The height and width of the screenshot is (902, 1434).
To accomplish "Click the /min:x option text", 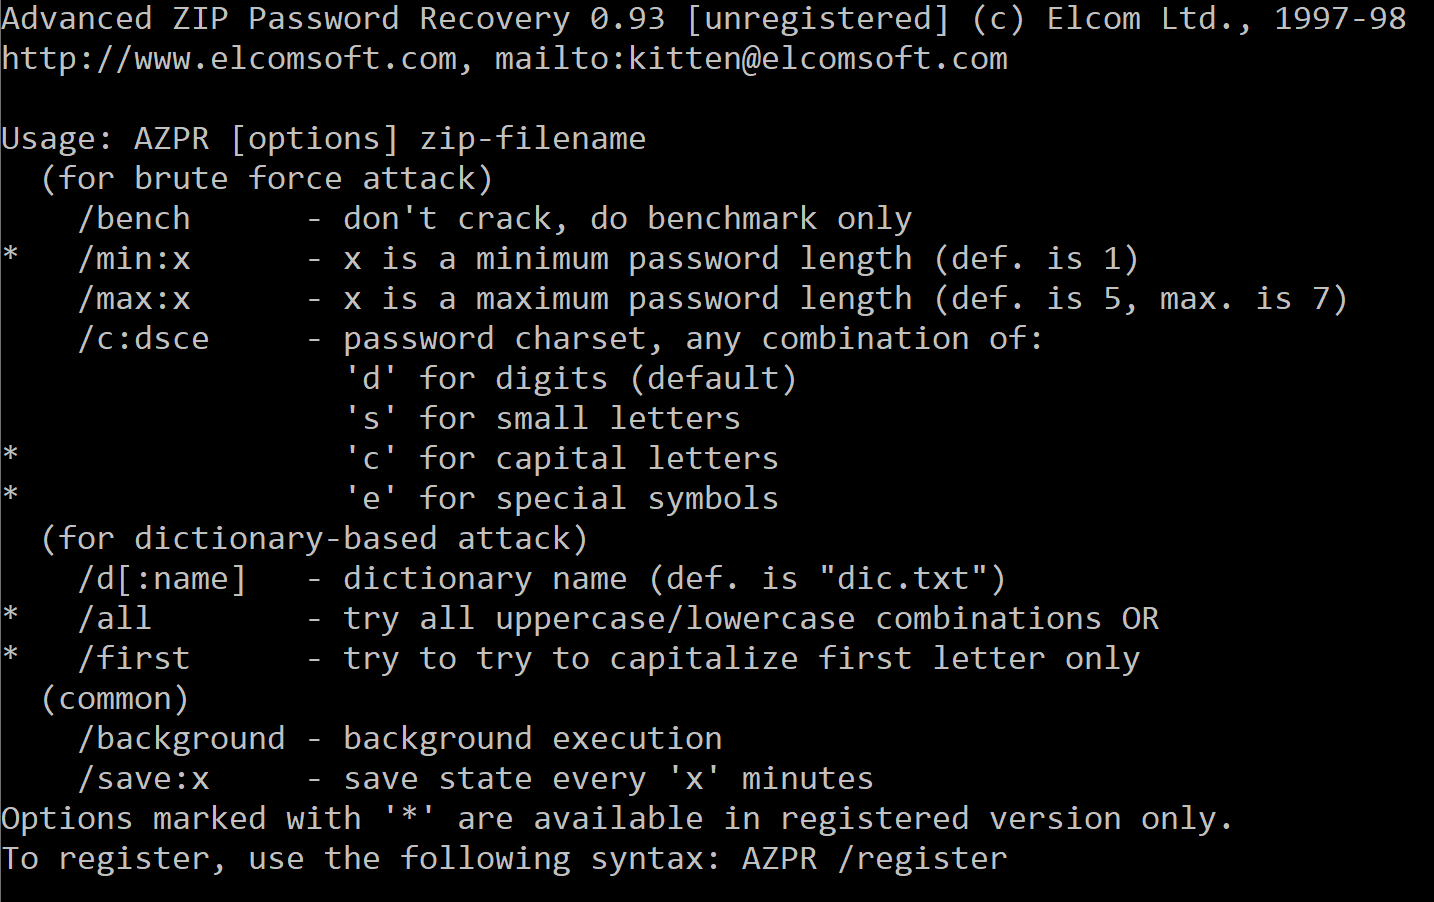I will point(134,259).
